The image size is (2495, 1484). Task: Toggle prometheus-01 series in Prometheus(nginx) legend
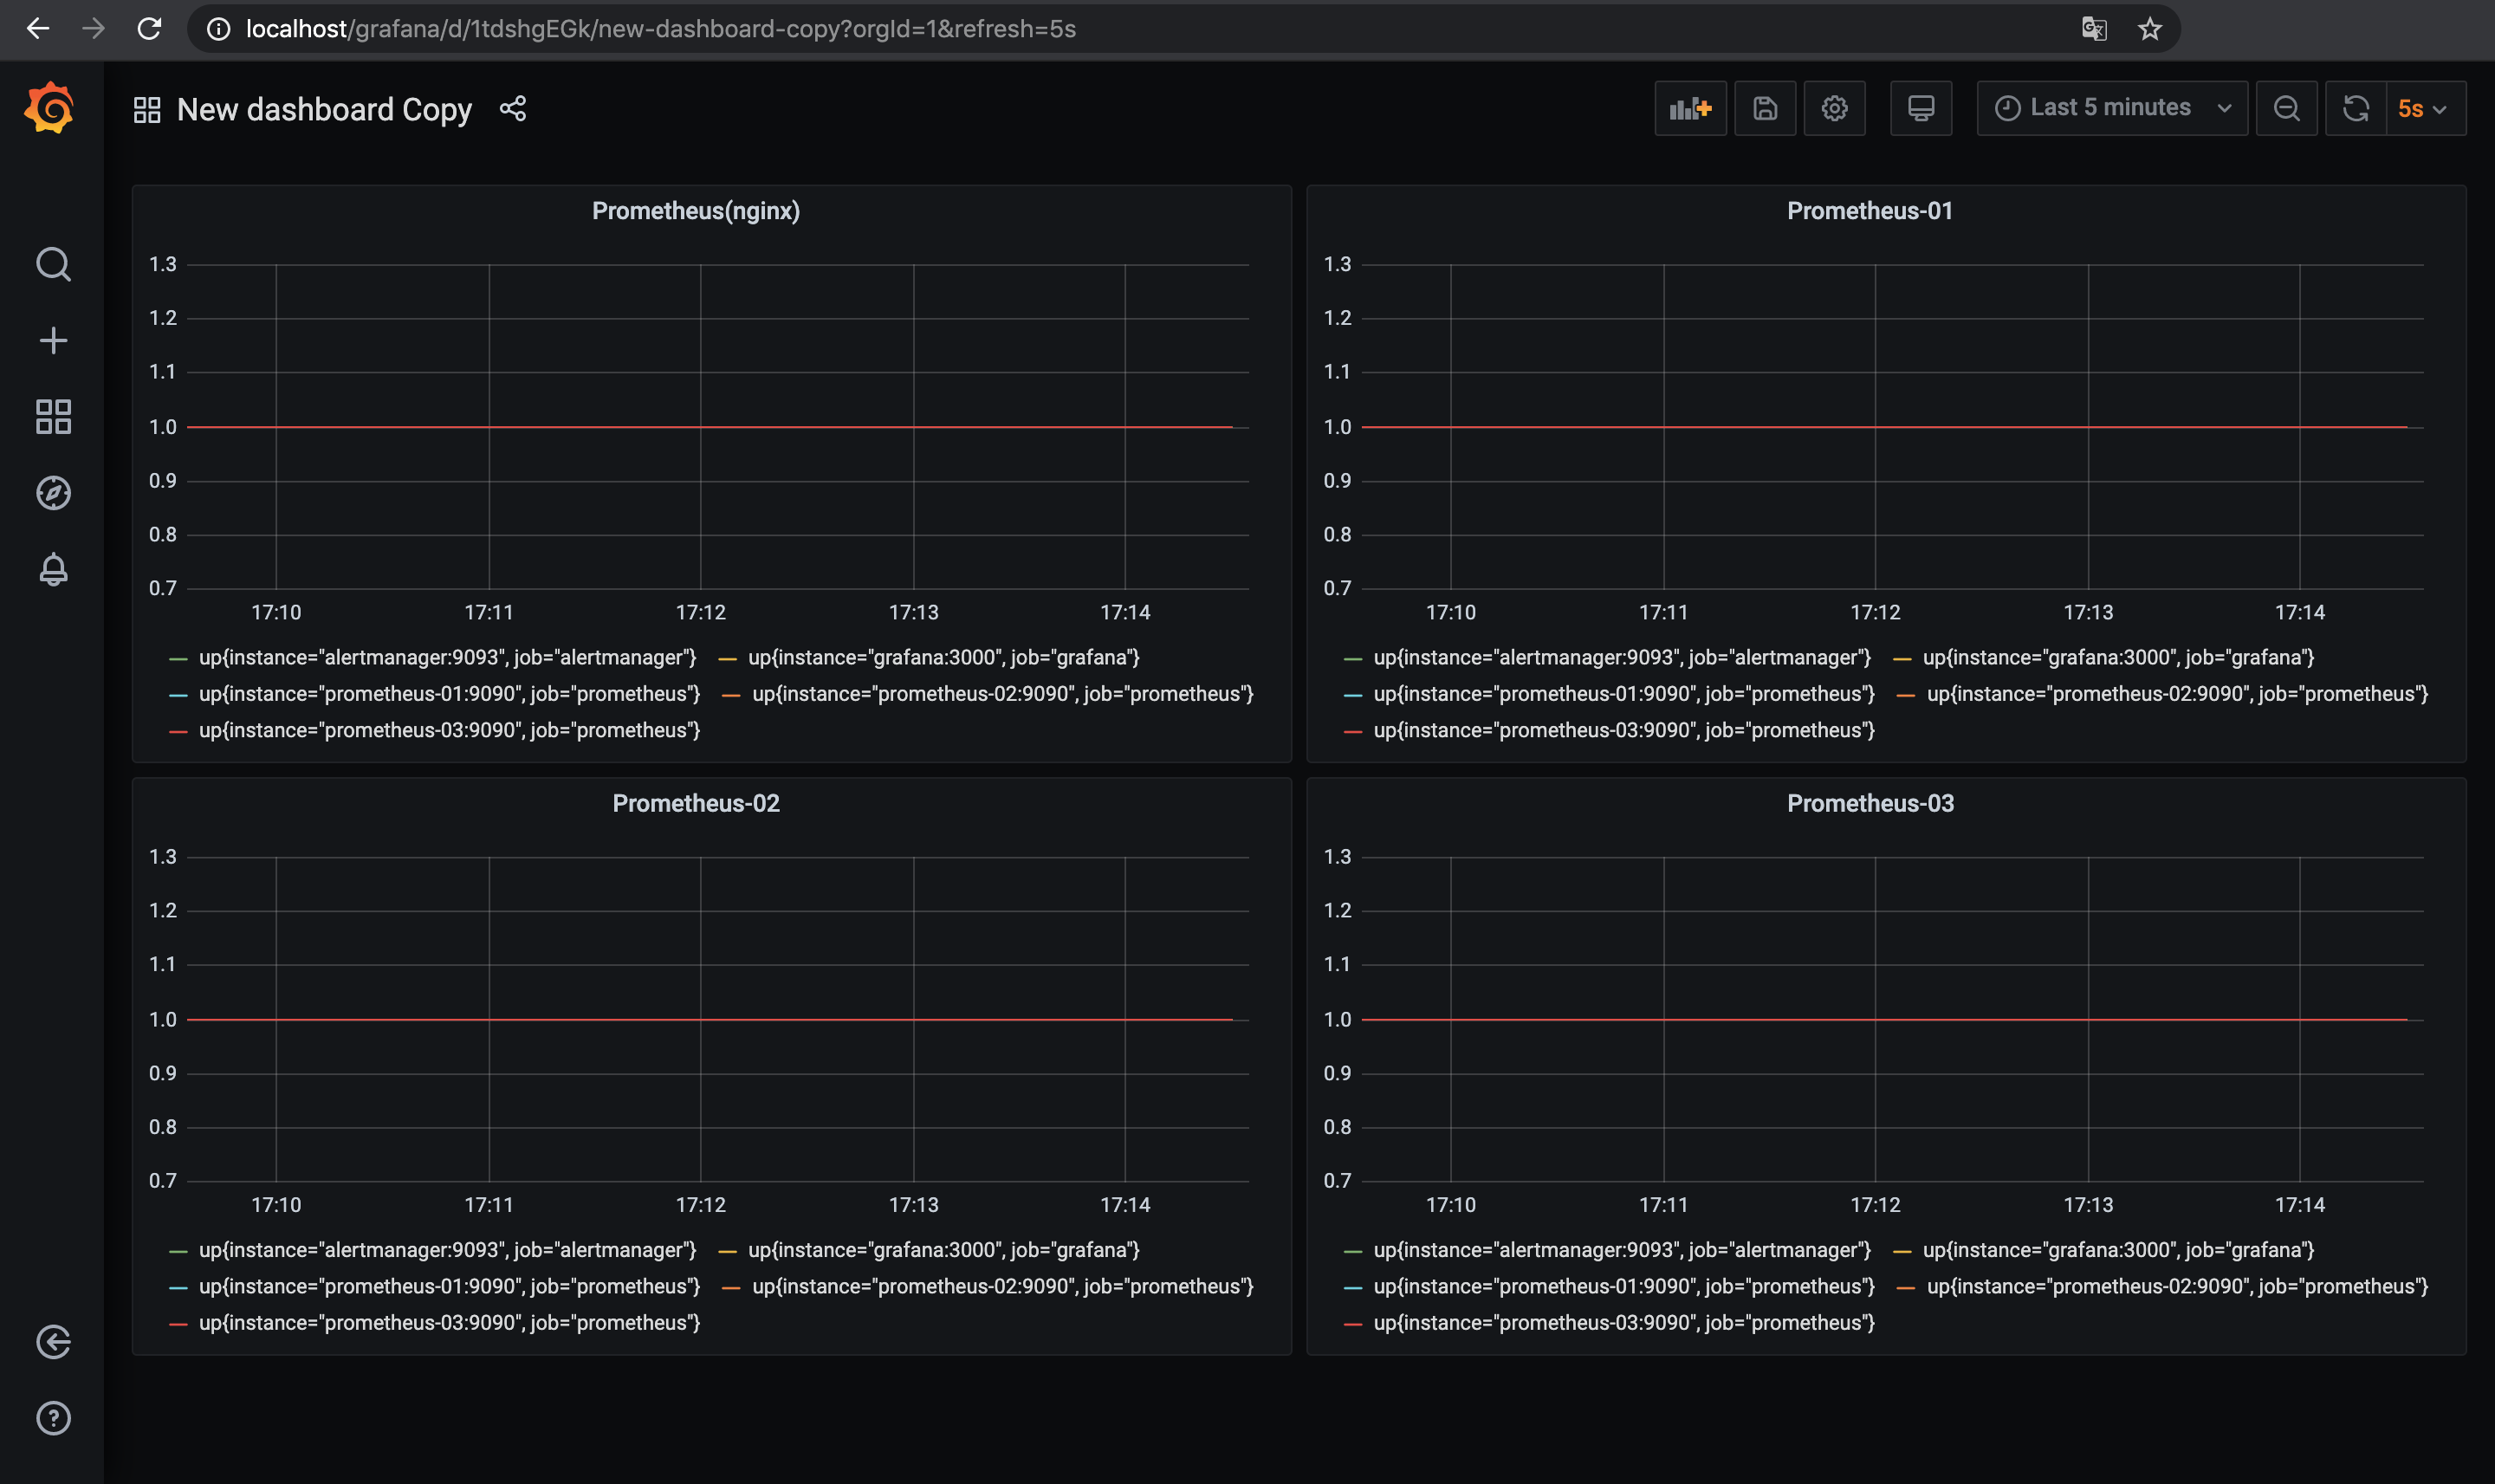click(x=449, y=694)
